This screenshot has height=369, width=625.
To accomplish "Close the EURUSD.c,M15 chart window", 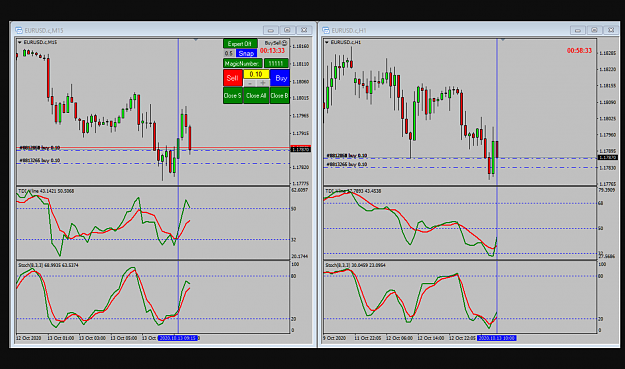I will 304,30.
